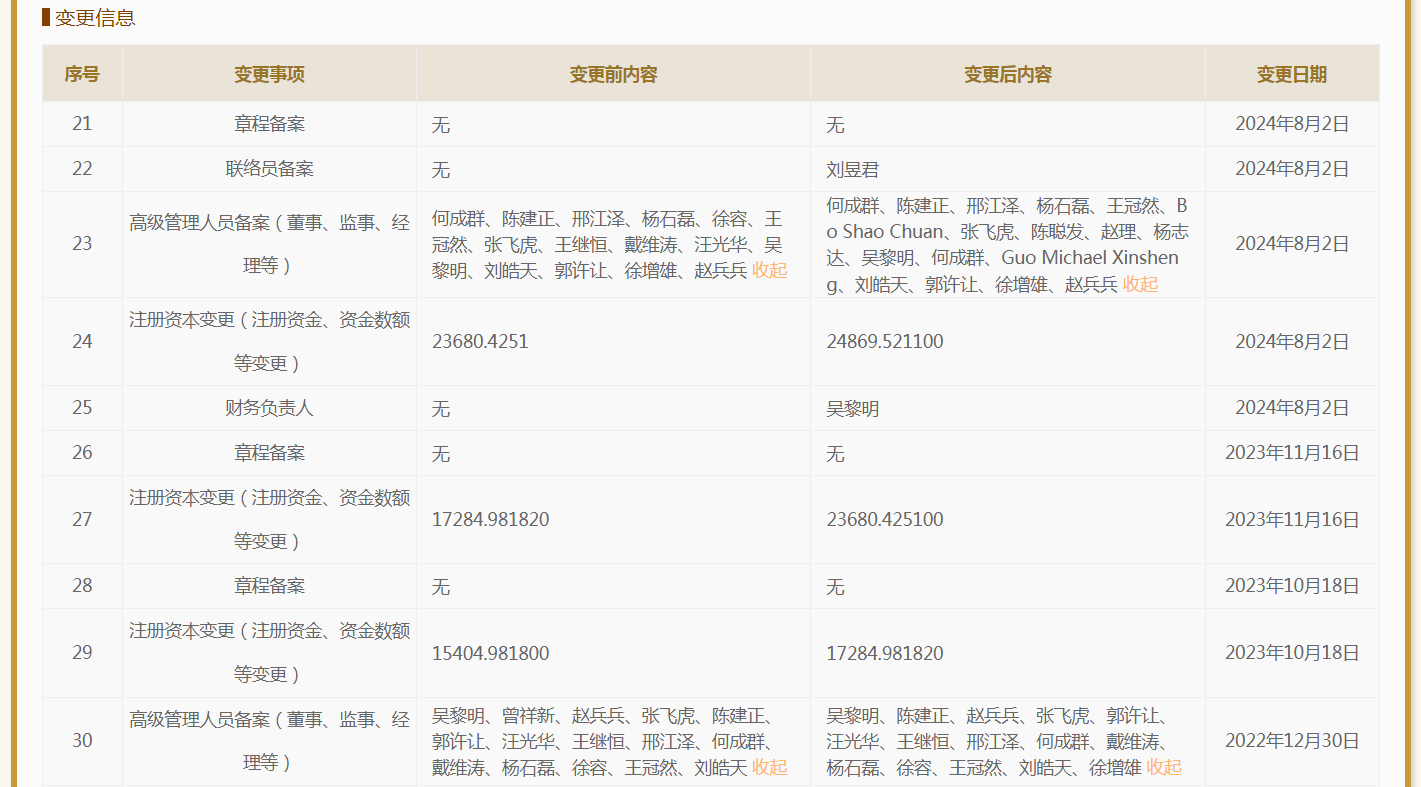
Task: Click 吴黎明 in the row 25 after-change cell
Action: 853,409
